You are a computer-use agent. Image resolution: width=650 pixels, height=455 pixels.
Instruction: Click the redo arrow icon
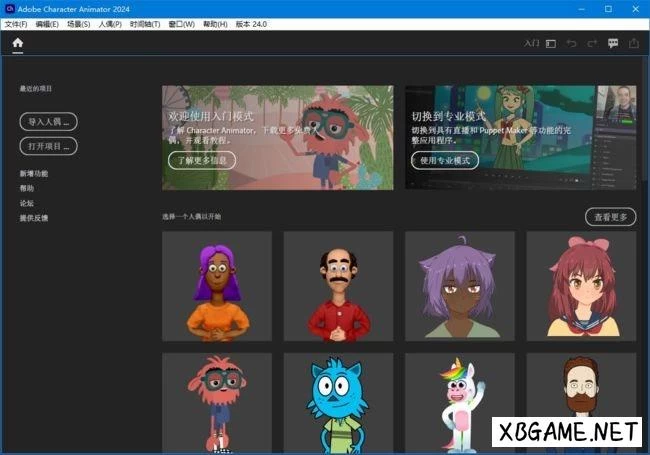pos(592,44)
